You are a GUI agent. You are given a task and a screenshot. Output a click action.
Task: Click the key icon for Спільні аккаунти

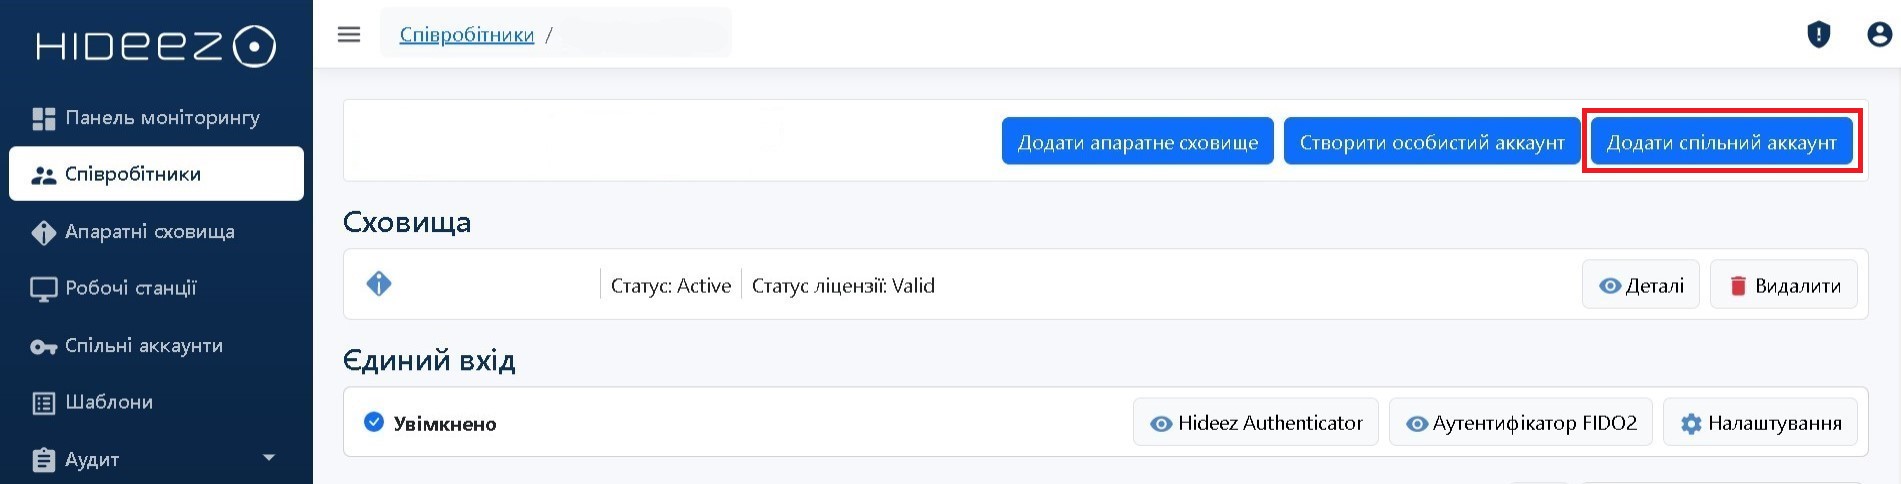pos(43,347)
